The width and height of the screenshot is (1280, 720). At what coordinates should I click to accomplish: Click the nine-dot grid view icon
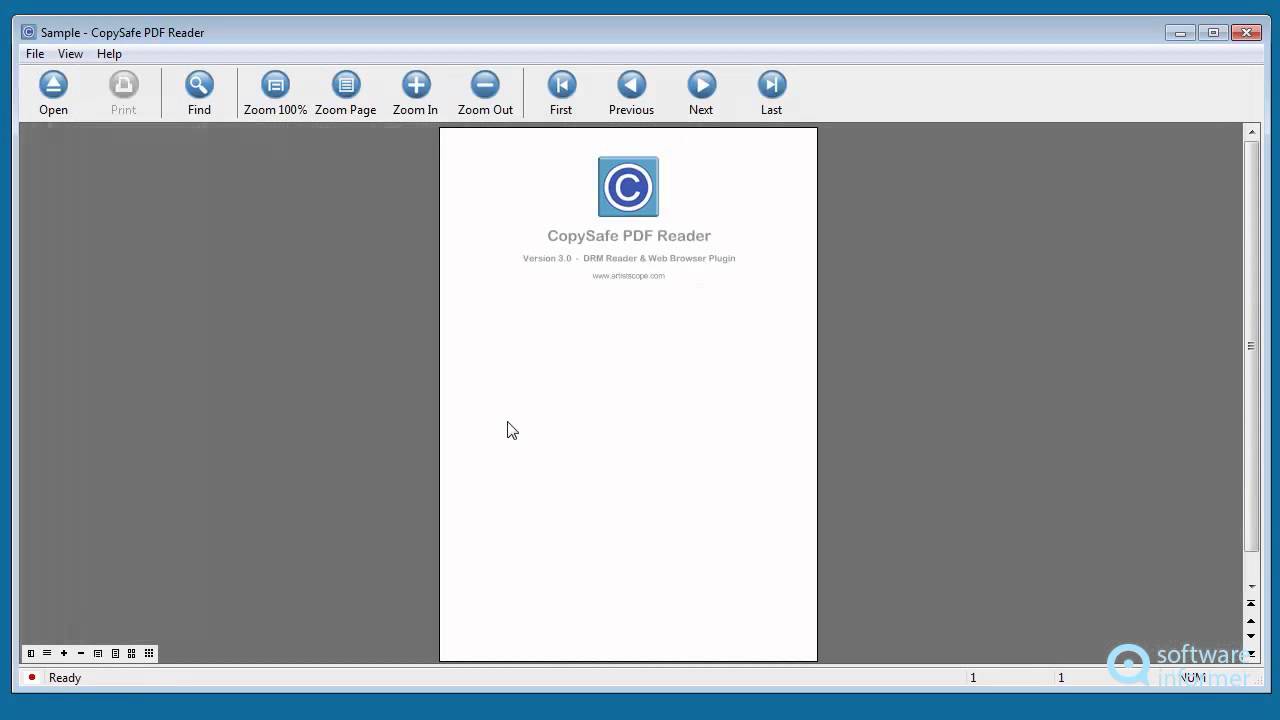149,653
